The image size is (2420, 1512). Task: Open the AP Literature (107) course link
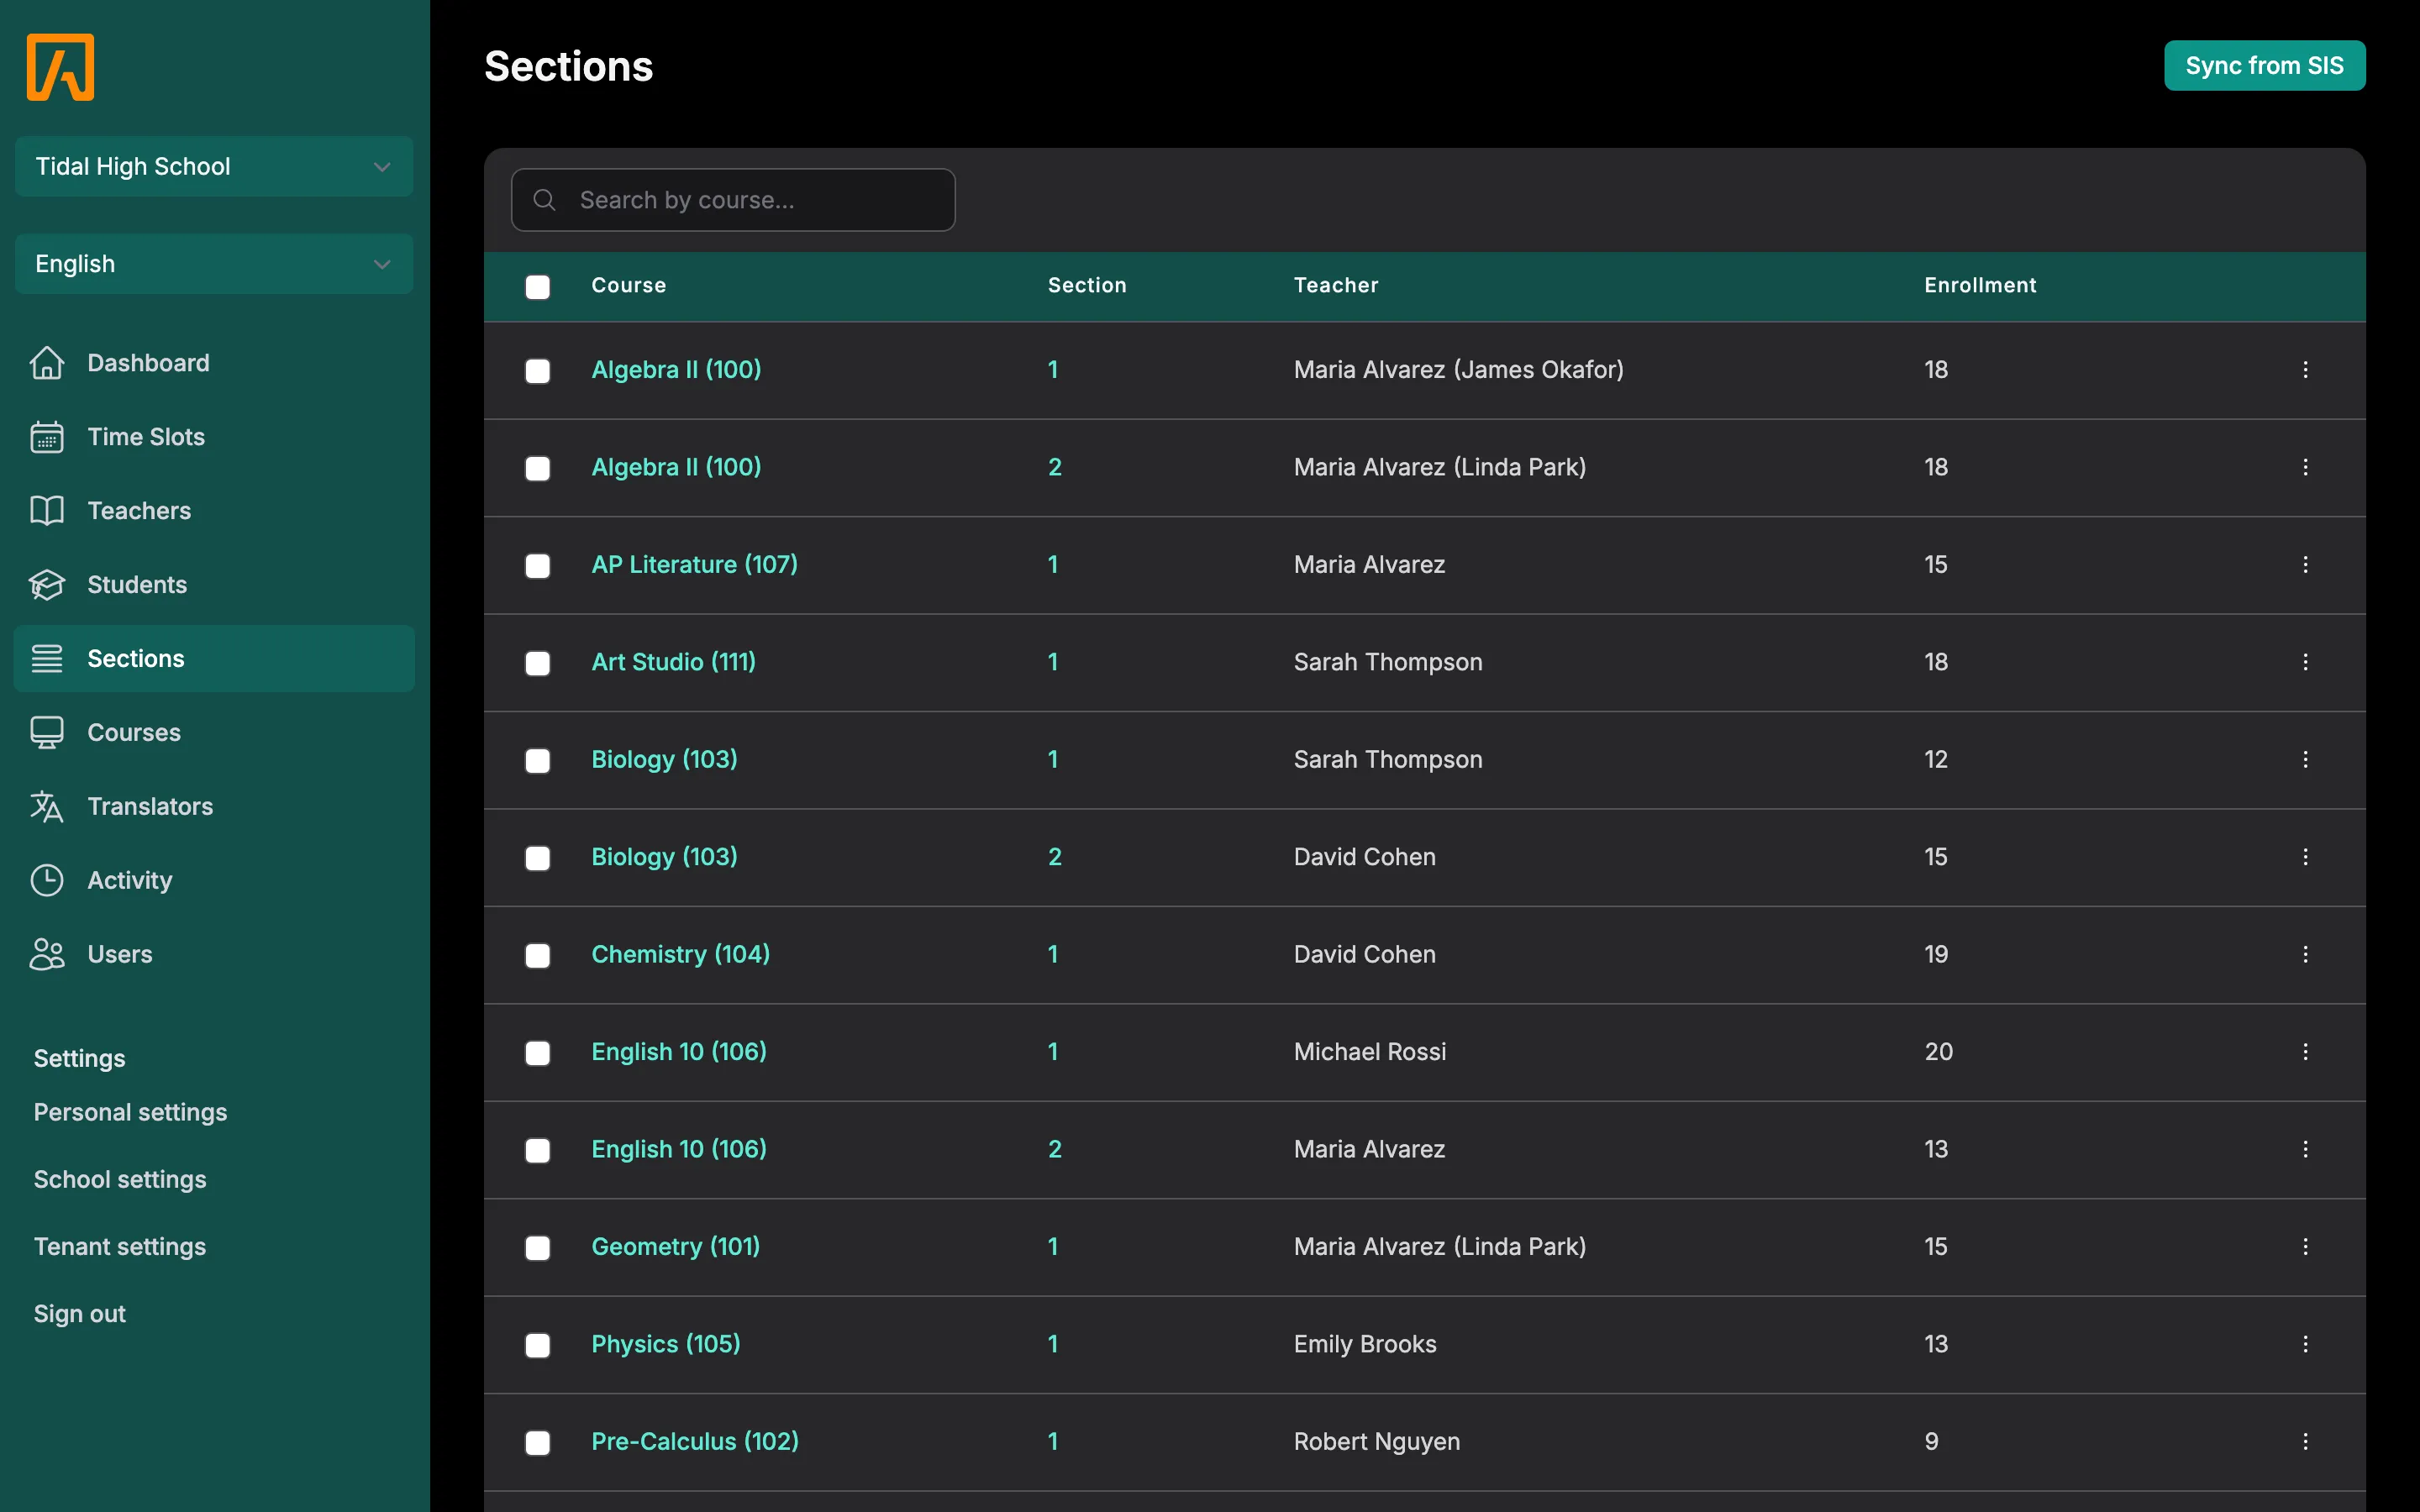coord(694,565)
